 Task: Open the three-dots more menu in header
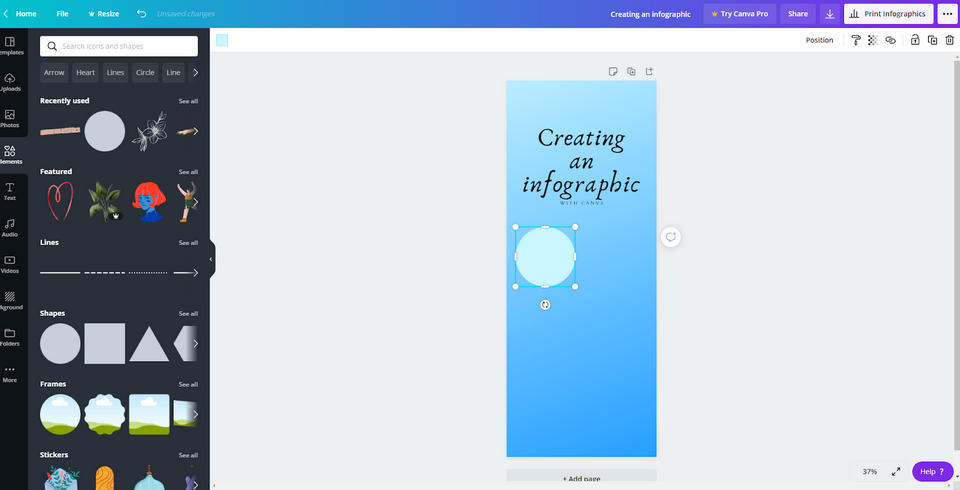click(x=947, y=13)
